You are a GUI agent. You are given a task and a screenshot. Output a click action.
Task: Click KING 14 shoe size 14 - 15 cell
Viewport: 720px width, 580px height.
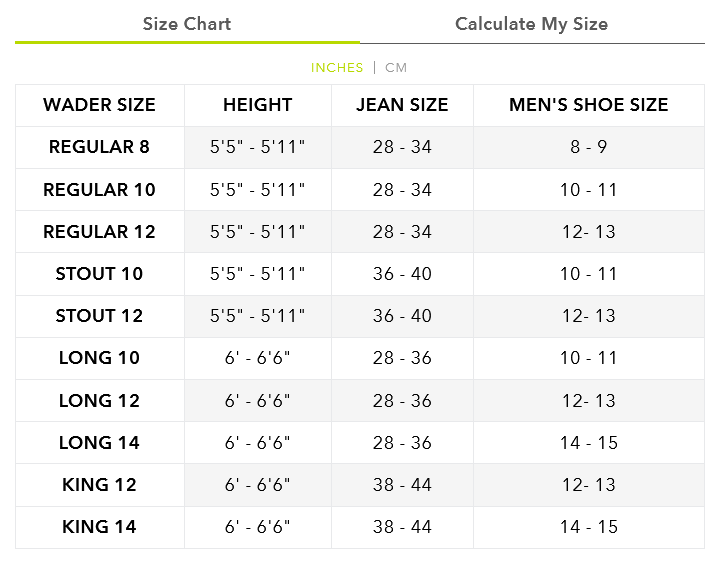(589, 527)
